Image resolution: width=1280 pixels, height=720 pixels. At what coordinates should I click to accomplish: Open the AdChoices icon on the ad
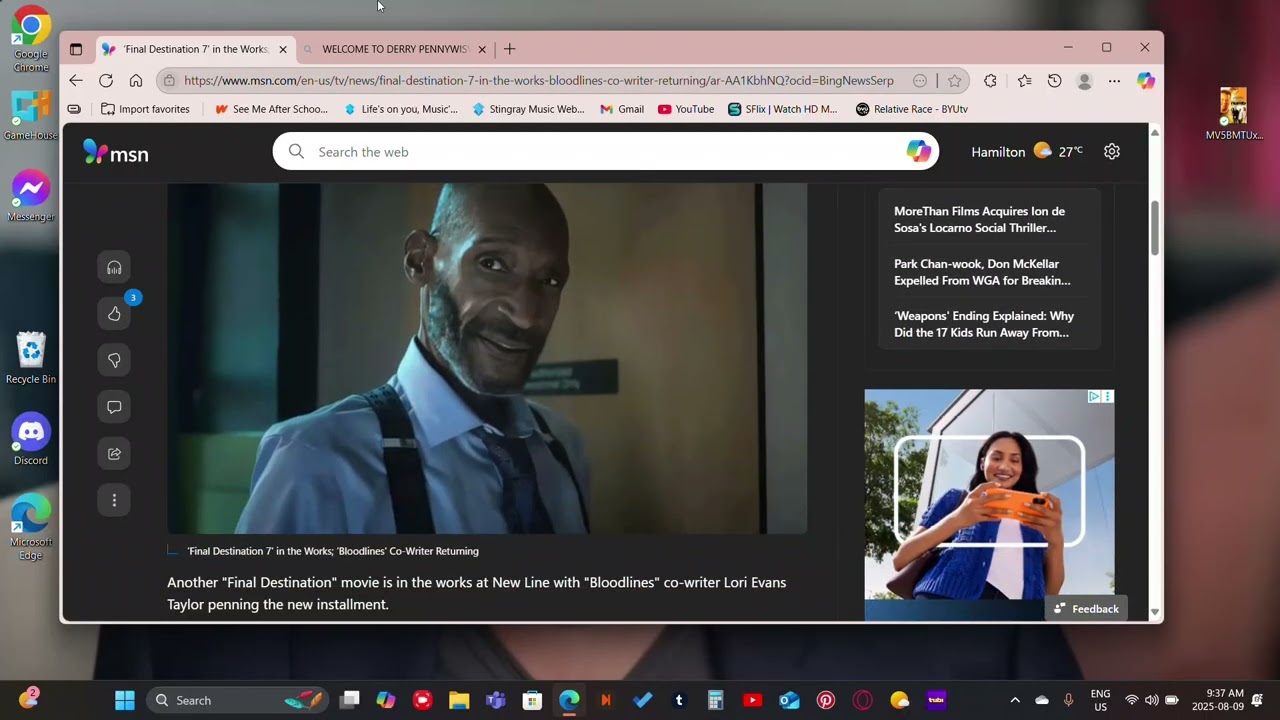tap(1094, 397)
